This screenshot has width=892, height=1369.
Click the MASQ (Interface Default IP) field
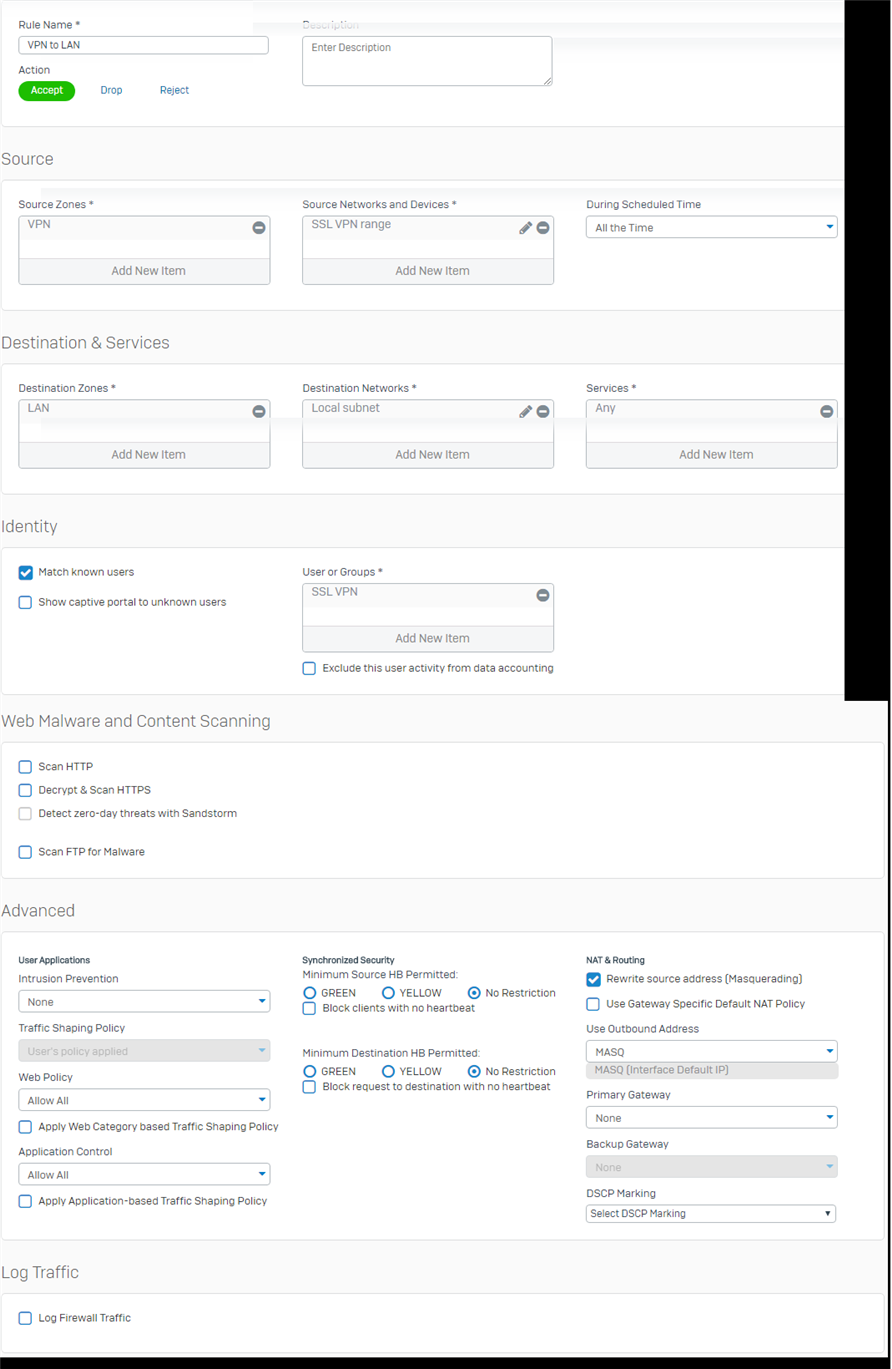click(x=712, y=1071)
